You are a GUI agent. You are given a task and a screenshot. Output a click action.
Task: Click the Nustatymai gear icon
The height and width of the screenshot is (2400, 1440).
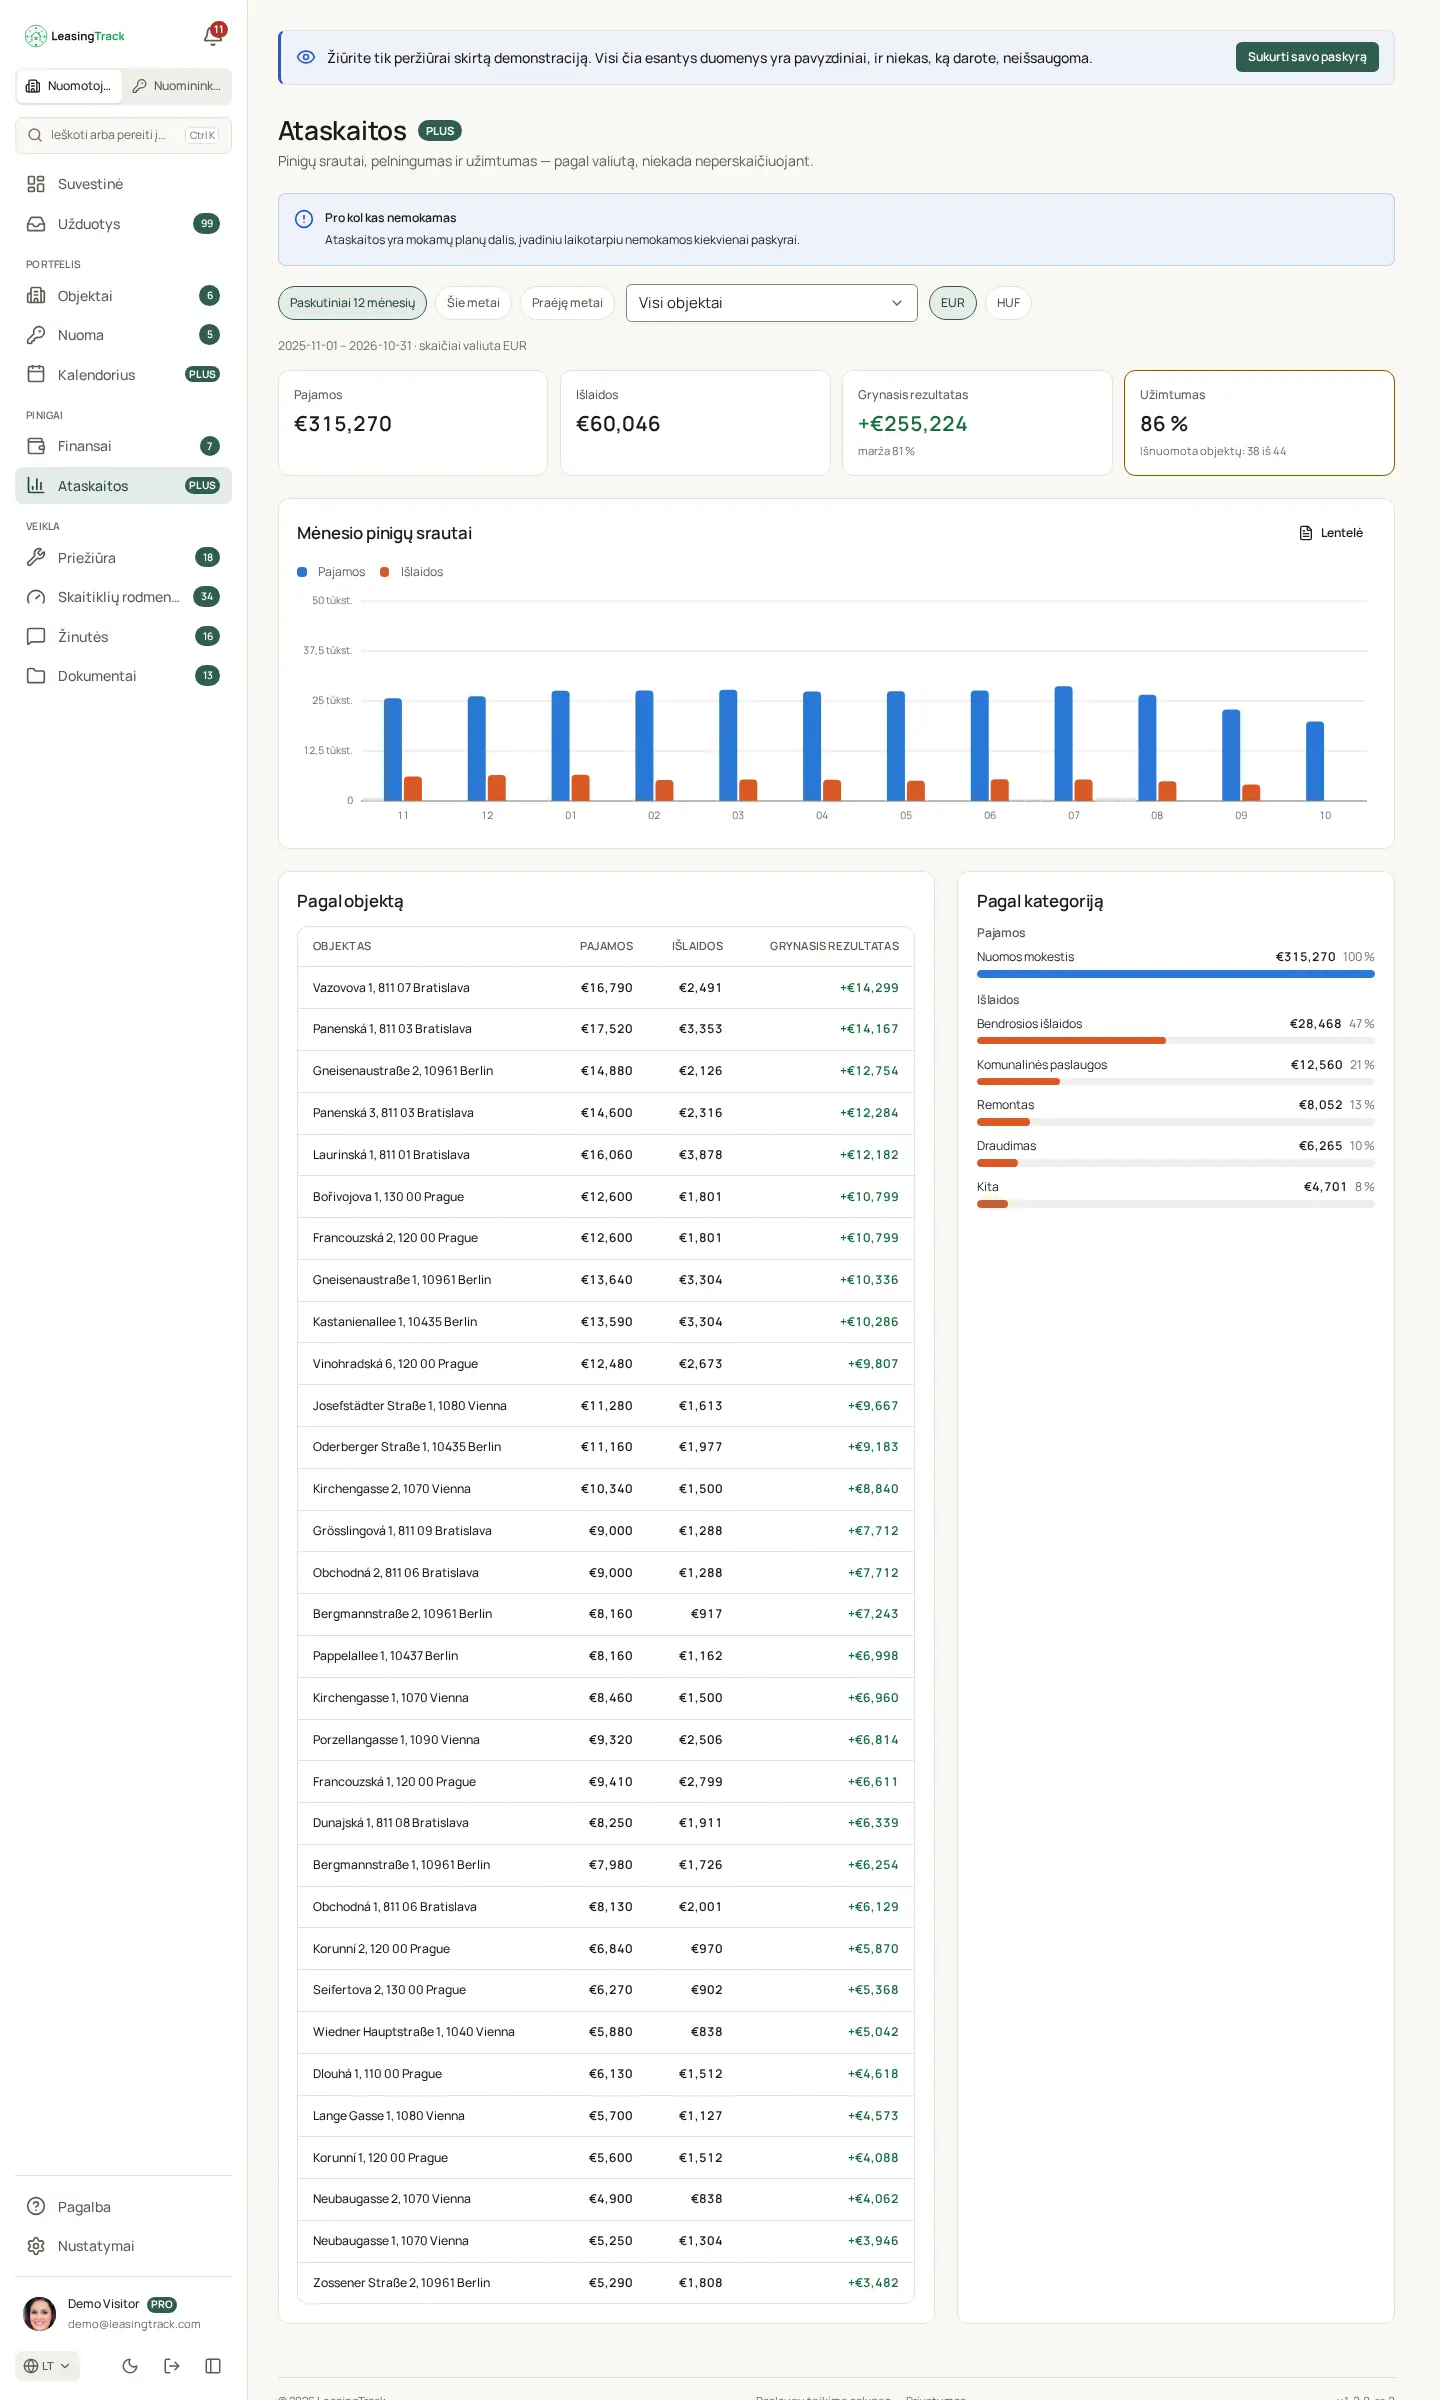tap(36, 2246)
